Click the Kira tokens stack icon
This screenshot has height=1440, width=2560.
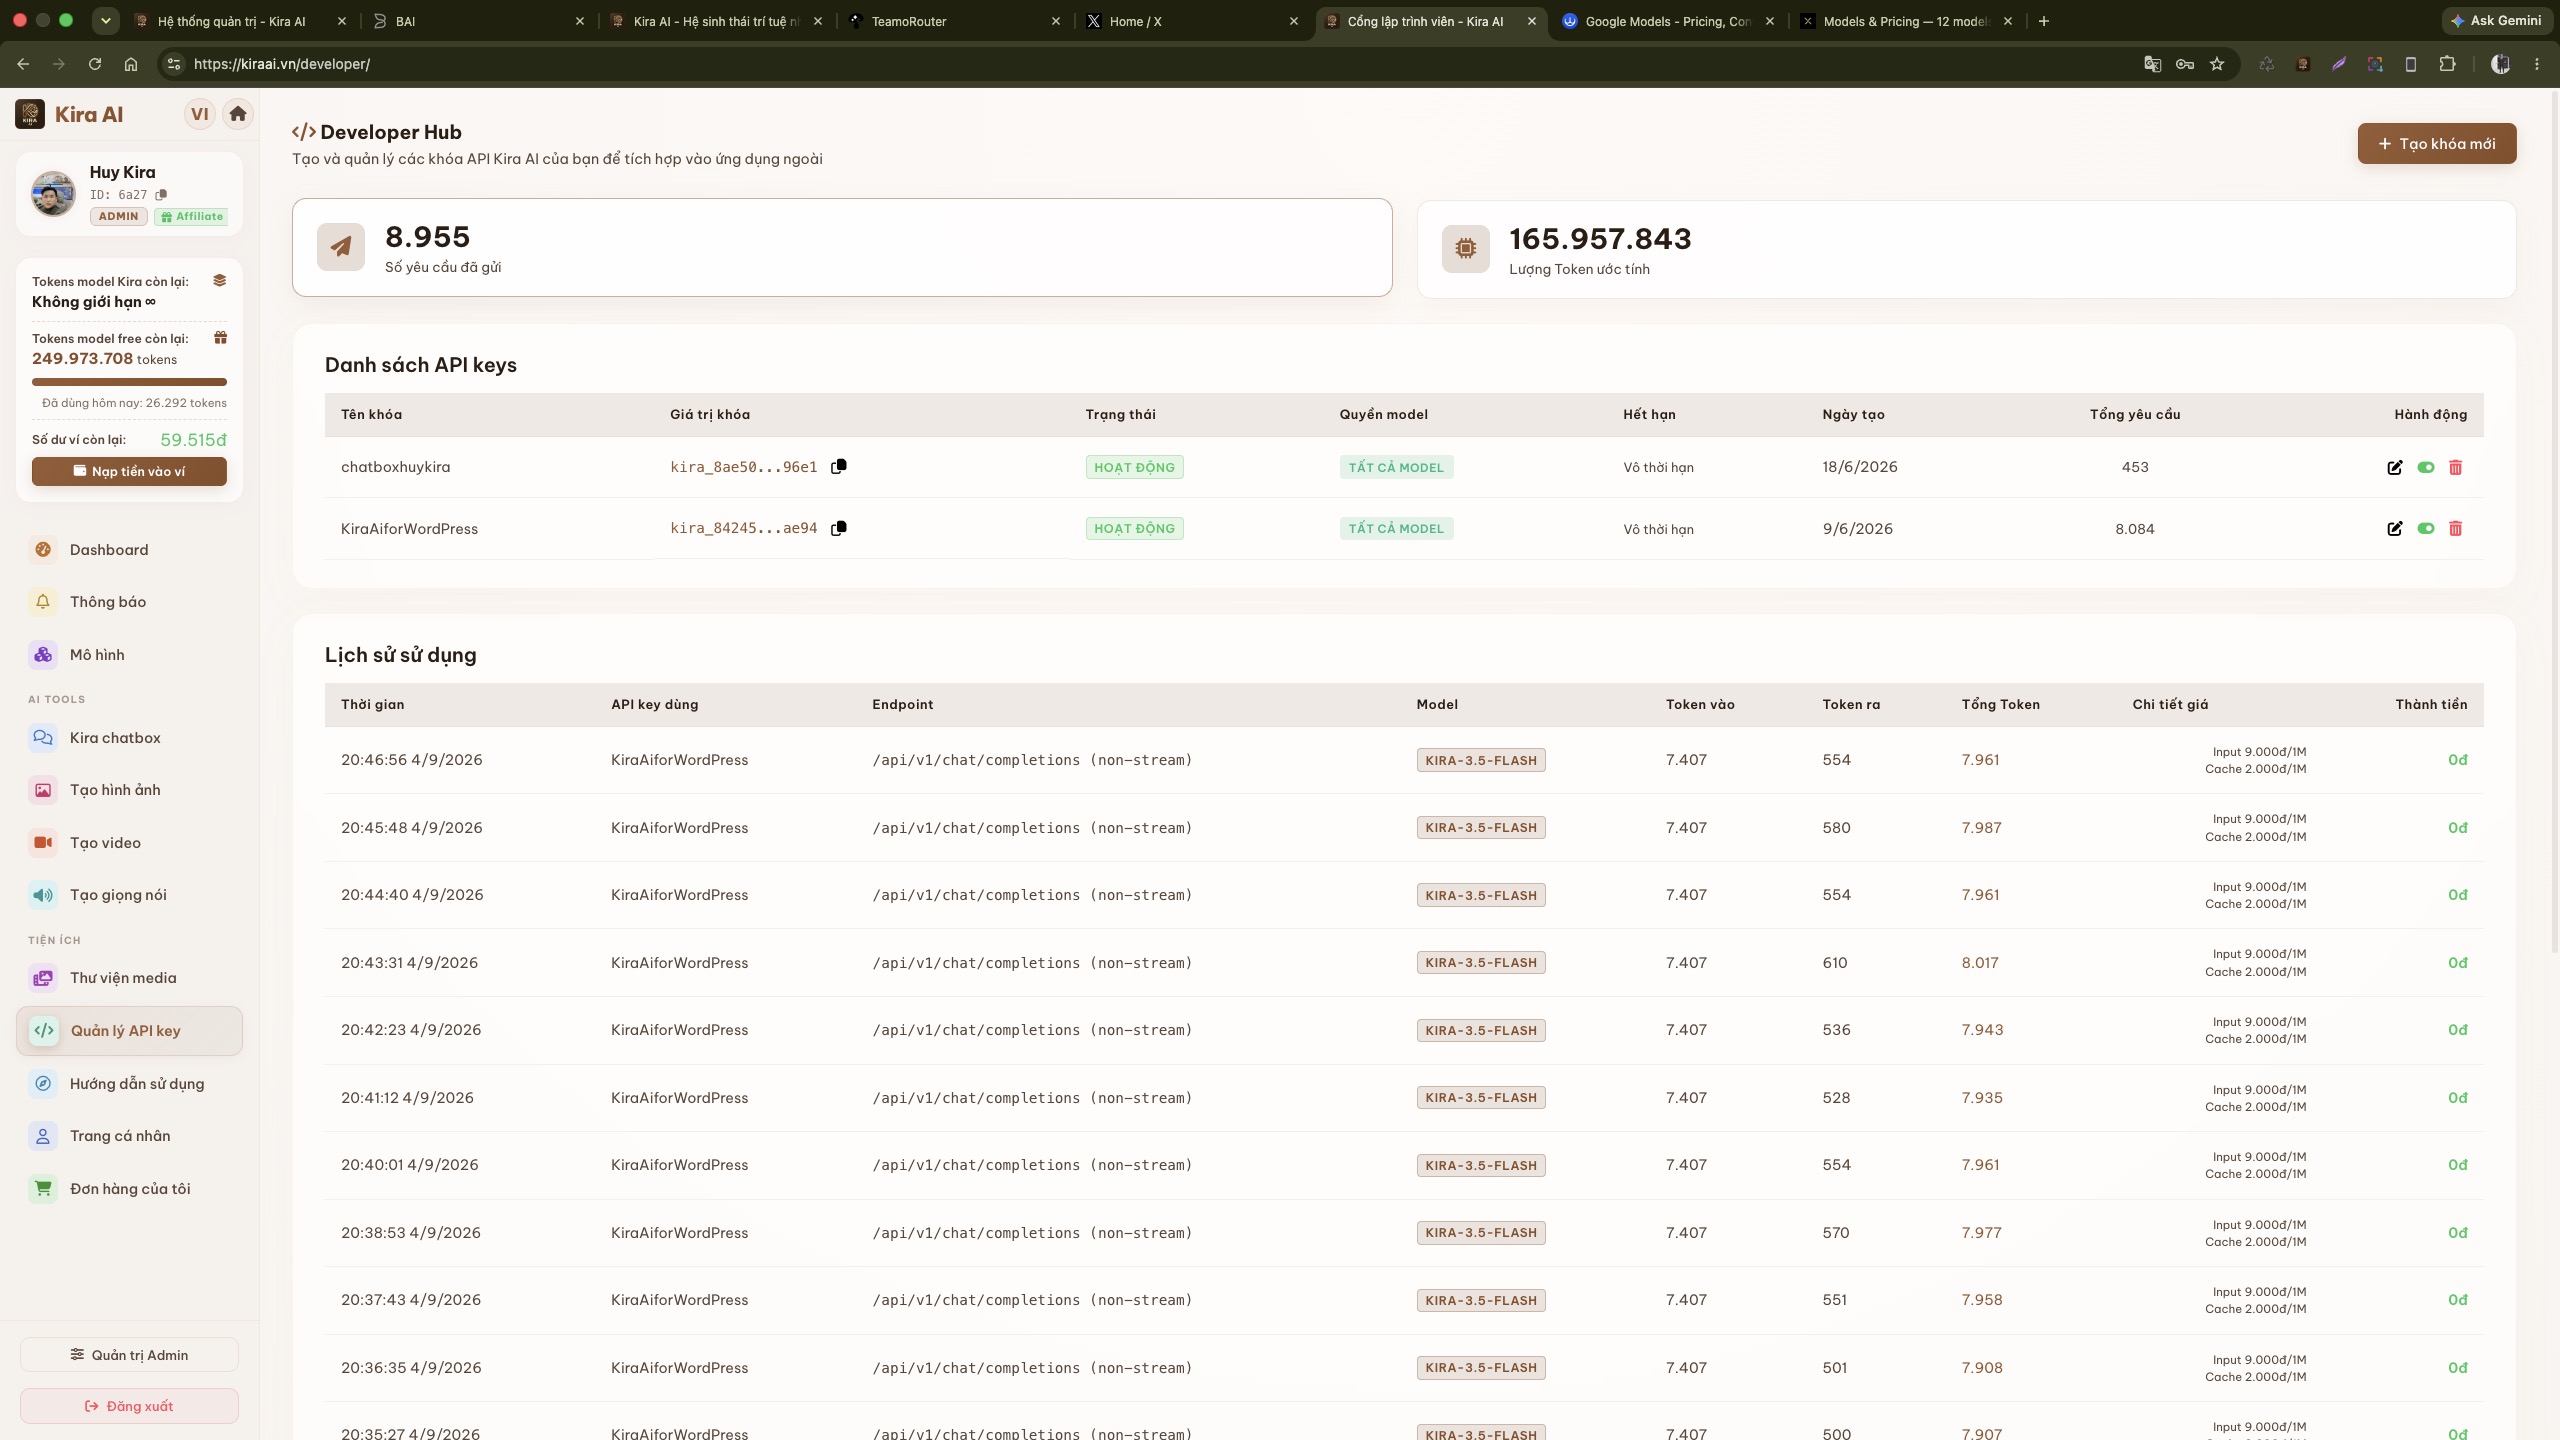point(219,281)
